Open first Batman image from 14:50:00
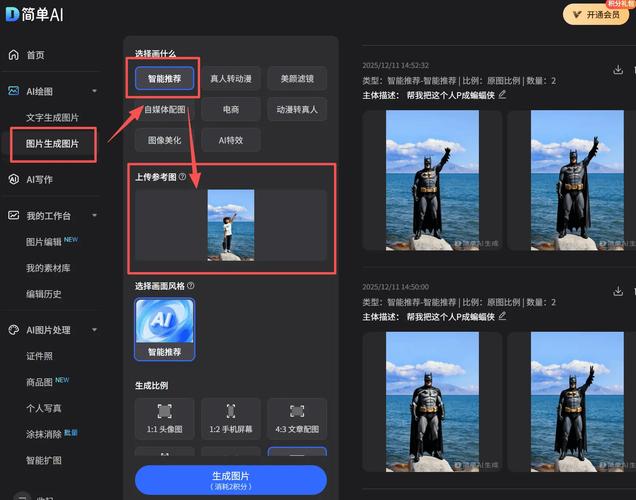Image resolution: width=636 pixels, height=500 pixels. click(x=432, y=402)
